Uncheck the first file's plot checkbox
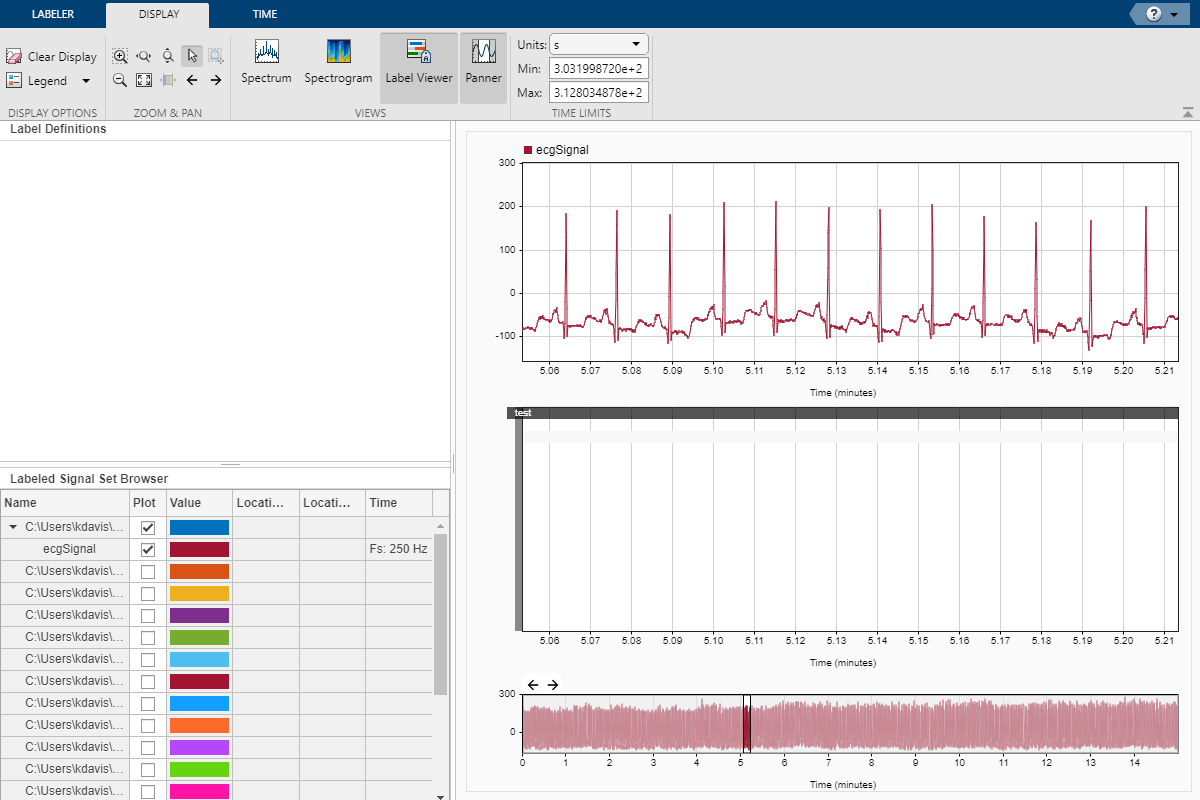1200x800 pixels. click(148, 527)
